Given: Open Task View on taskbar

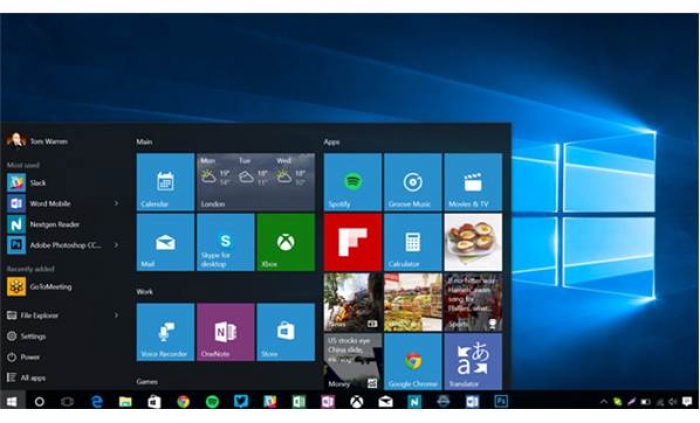Looking at the screenshot, I should pos(67,402).
